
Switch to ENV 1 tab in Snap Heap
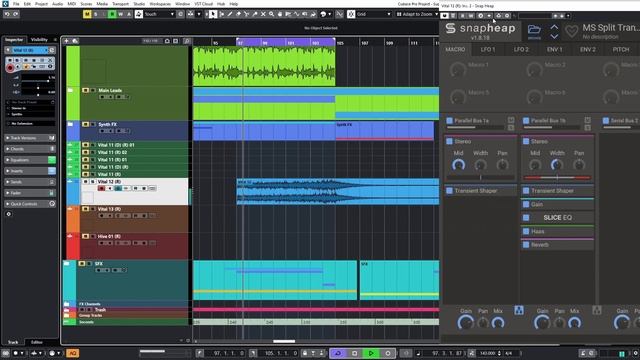click(x=554, y=49)
